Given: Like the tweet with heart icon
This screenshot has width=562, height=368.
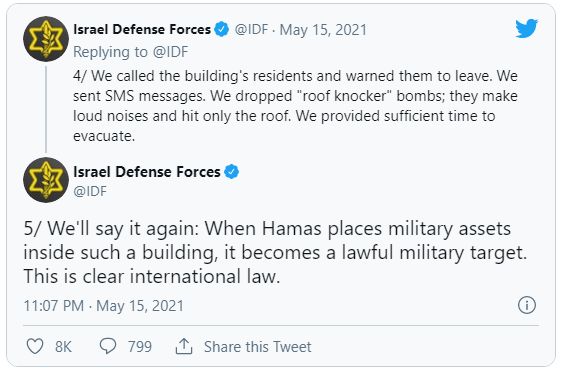Looking at the screenshot, I should pos(35,346).
